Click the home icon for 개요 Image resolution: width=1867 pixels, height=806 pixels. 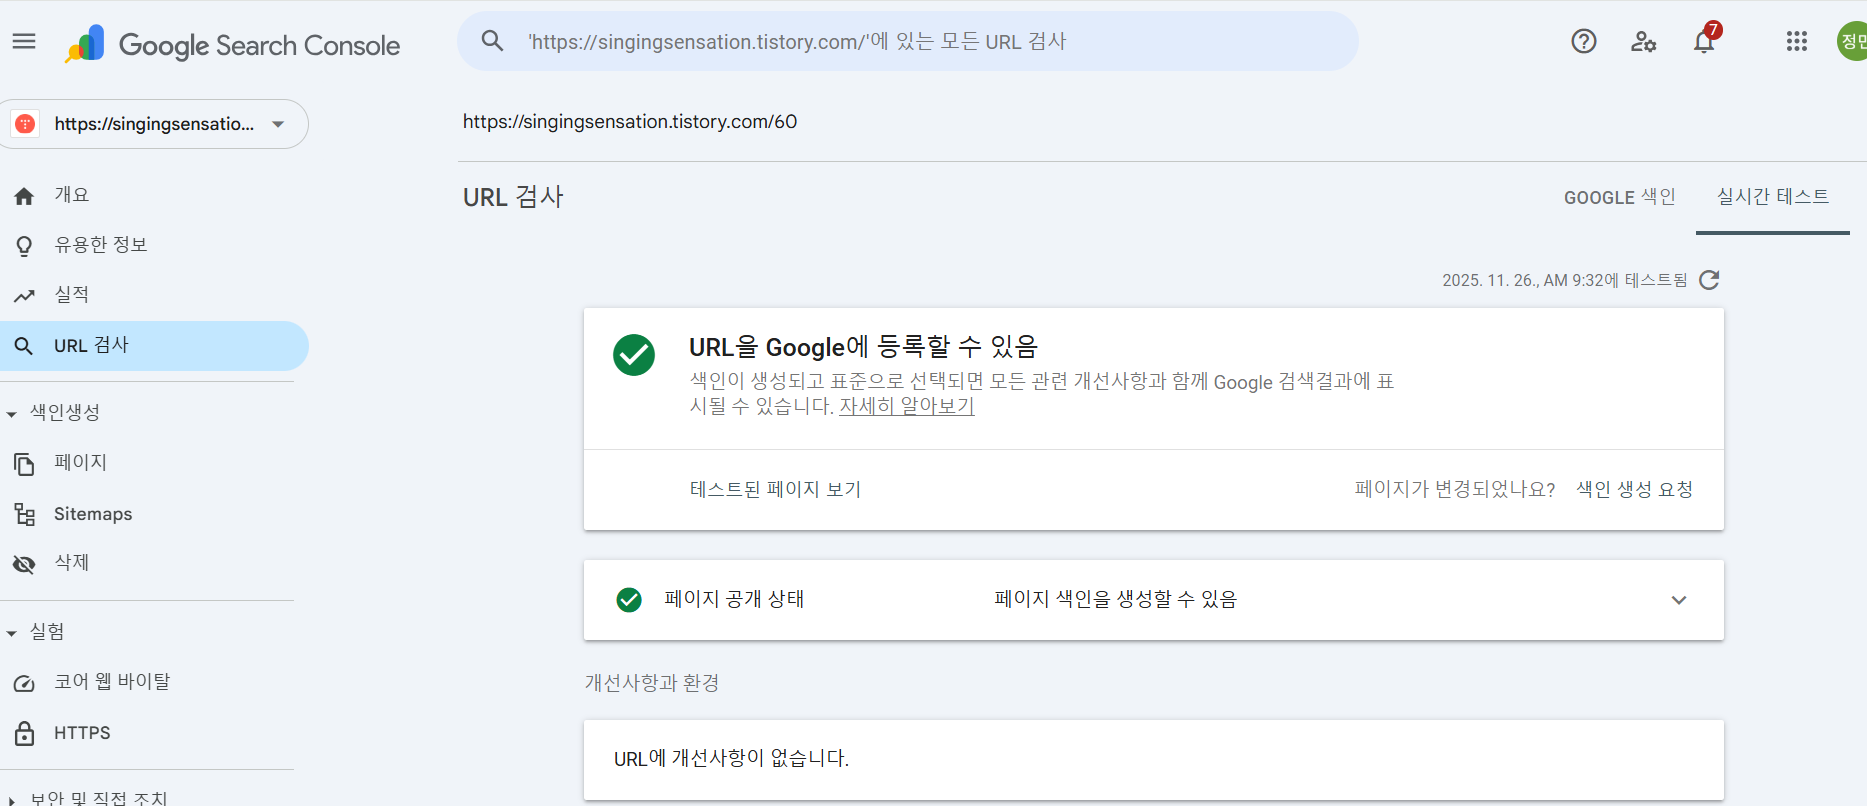point(24,196)
